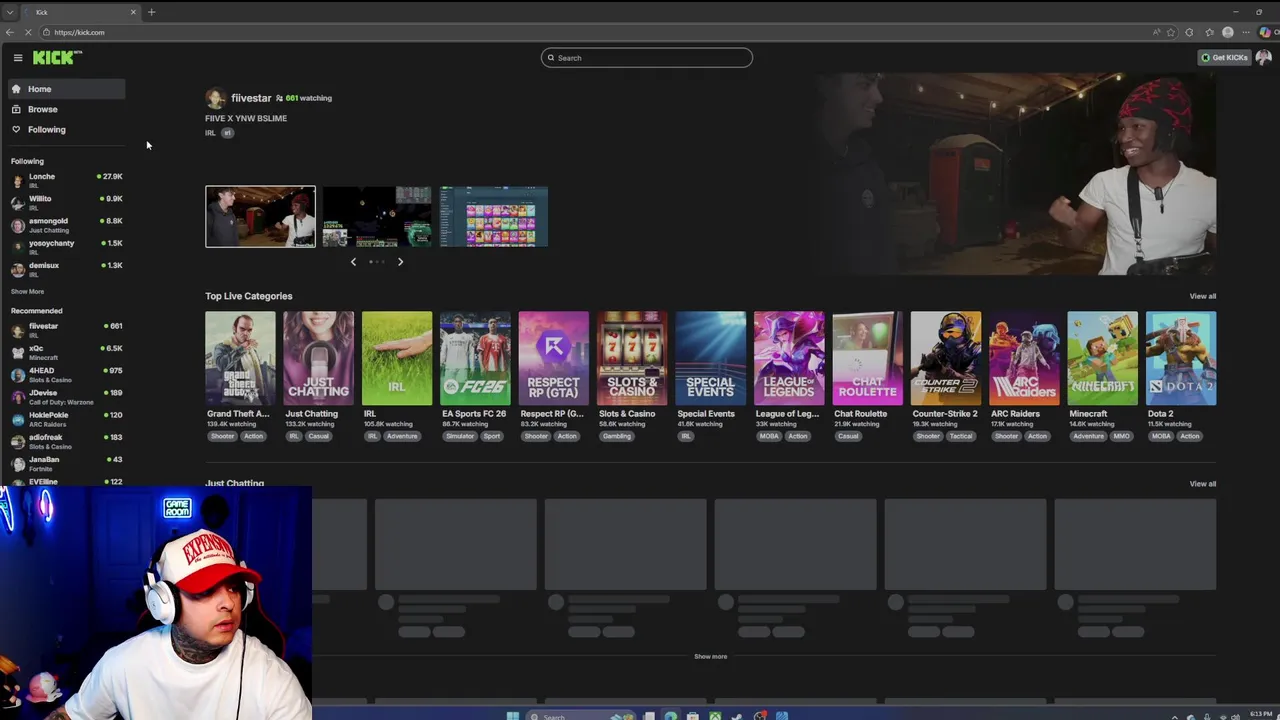This screenshot has height=720, width=1280.
Task: Open Lonche channel in Following list
Action: point(66,180)
